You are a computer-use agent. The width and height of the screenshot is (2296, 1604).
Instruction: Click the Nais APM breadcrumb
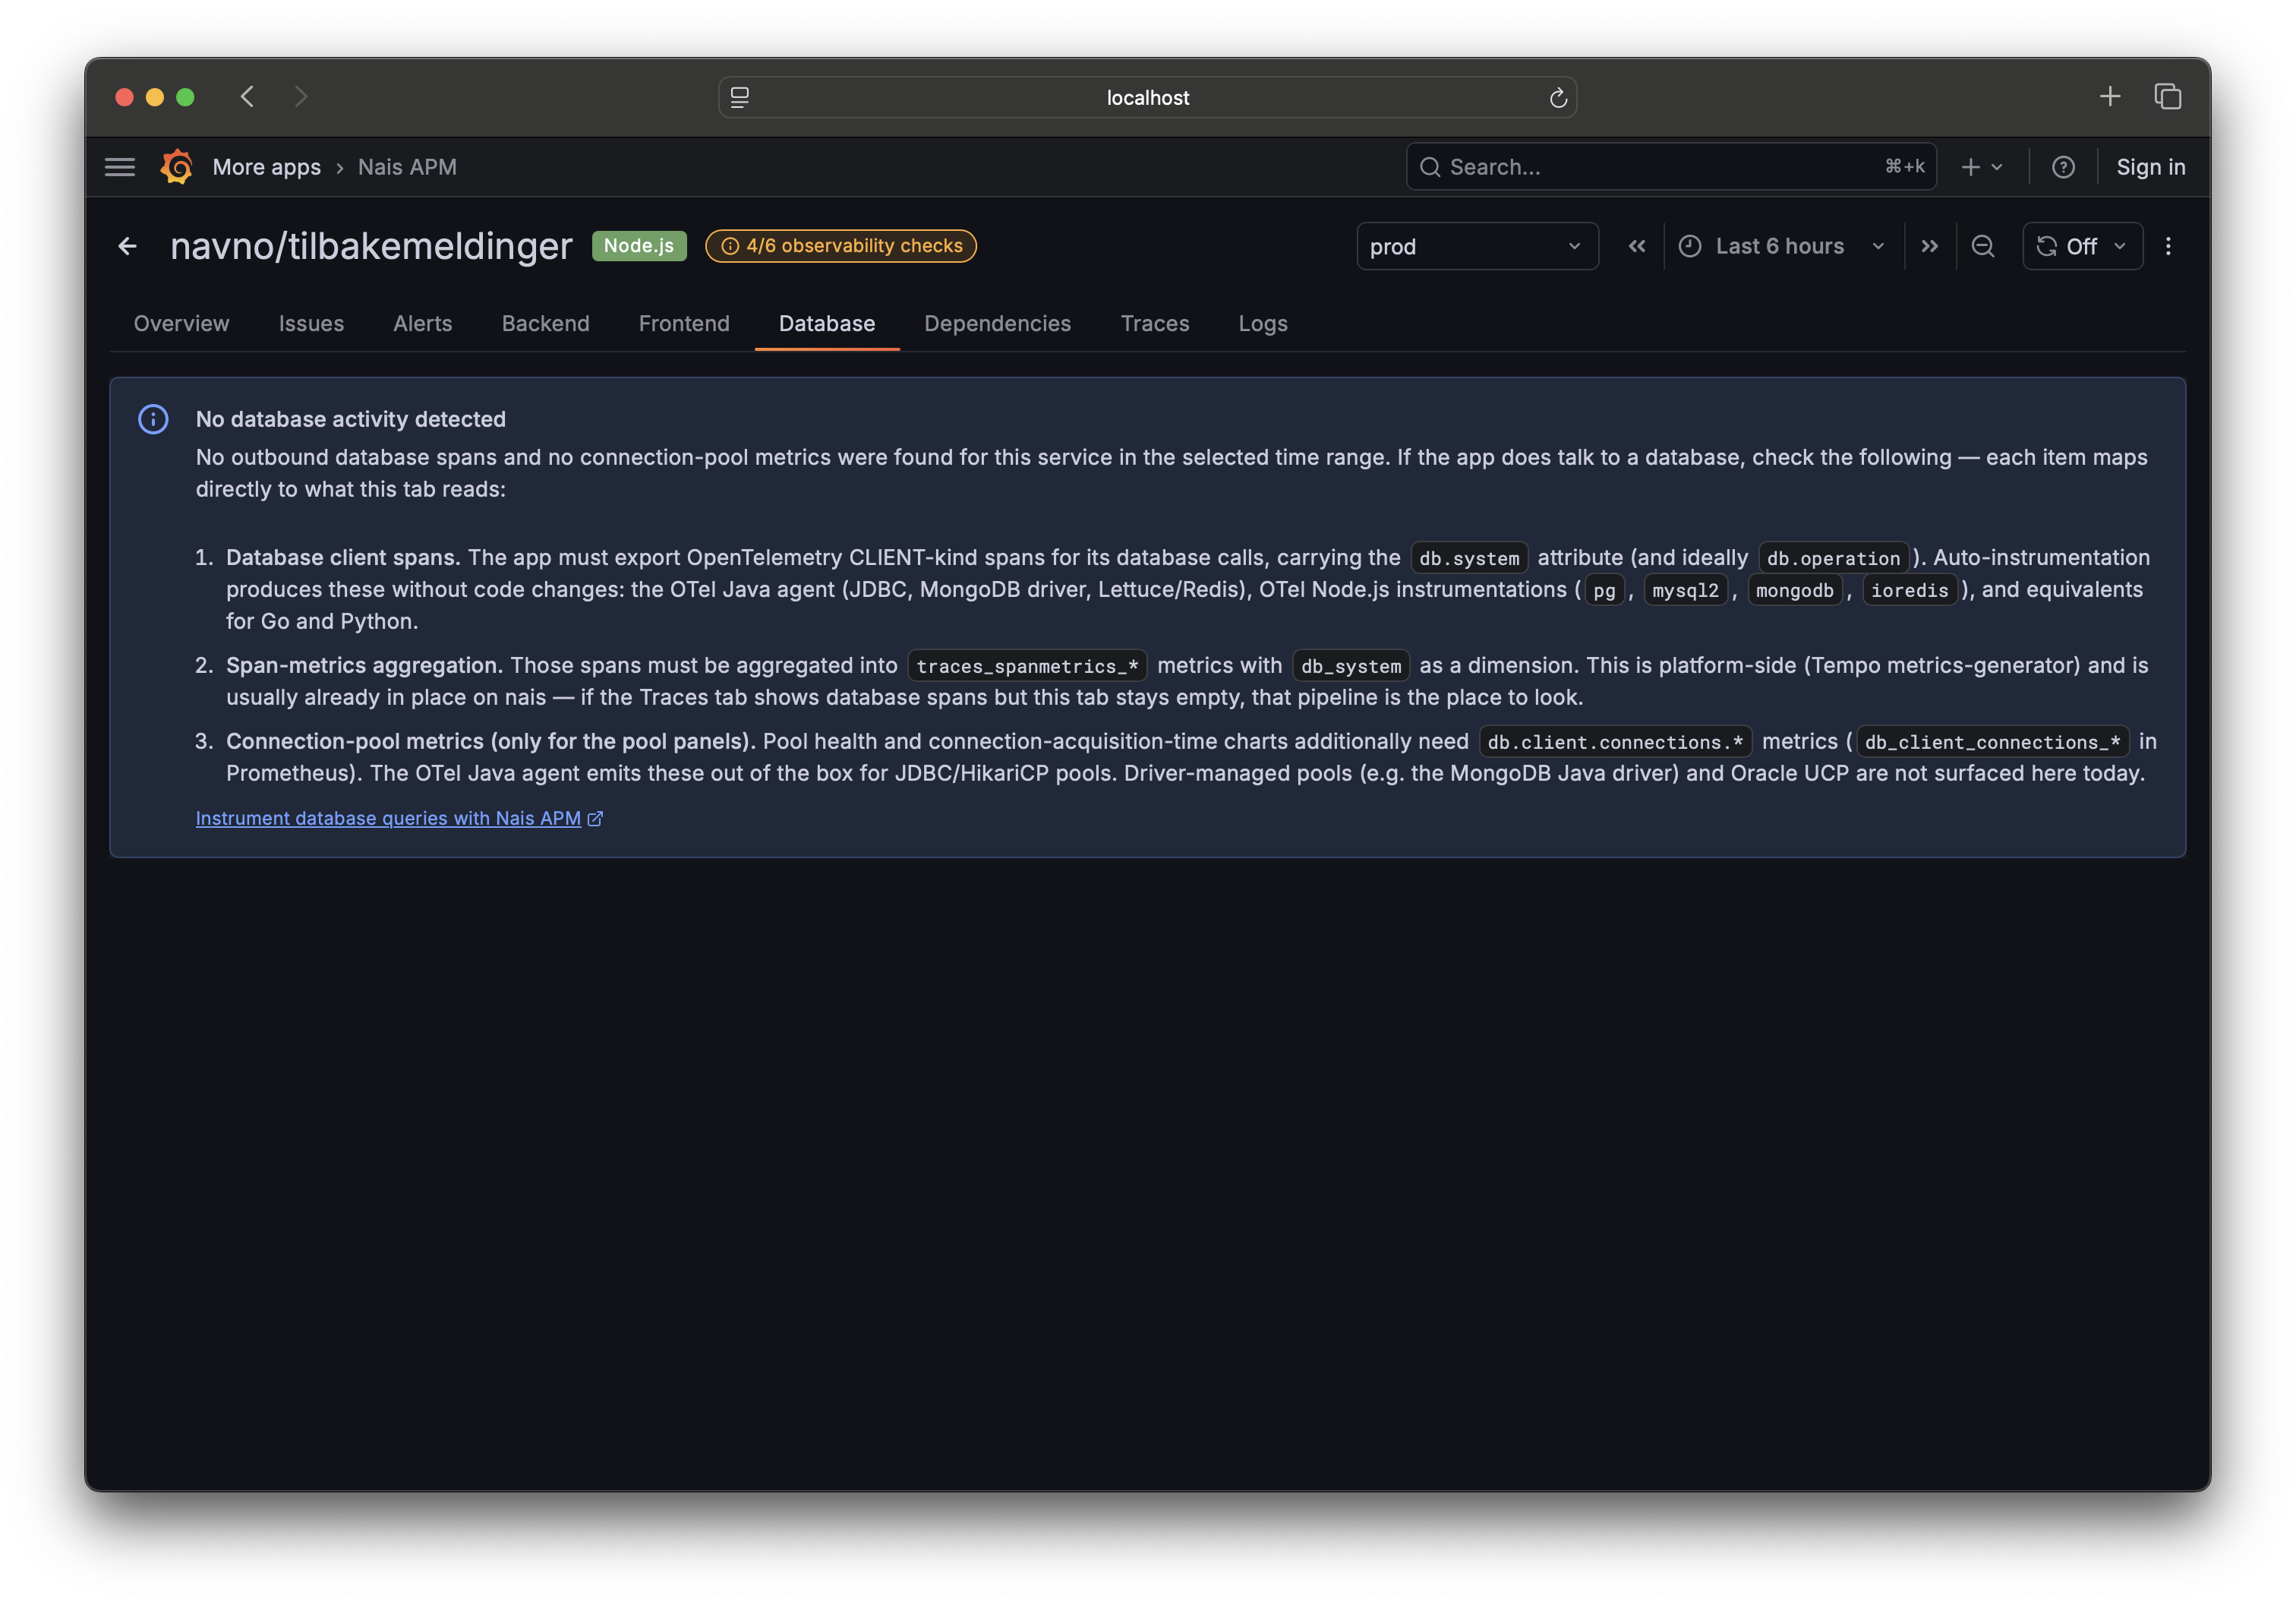407,167
